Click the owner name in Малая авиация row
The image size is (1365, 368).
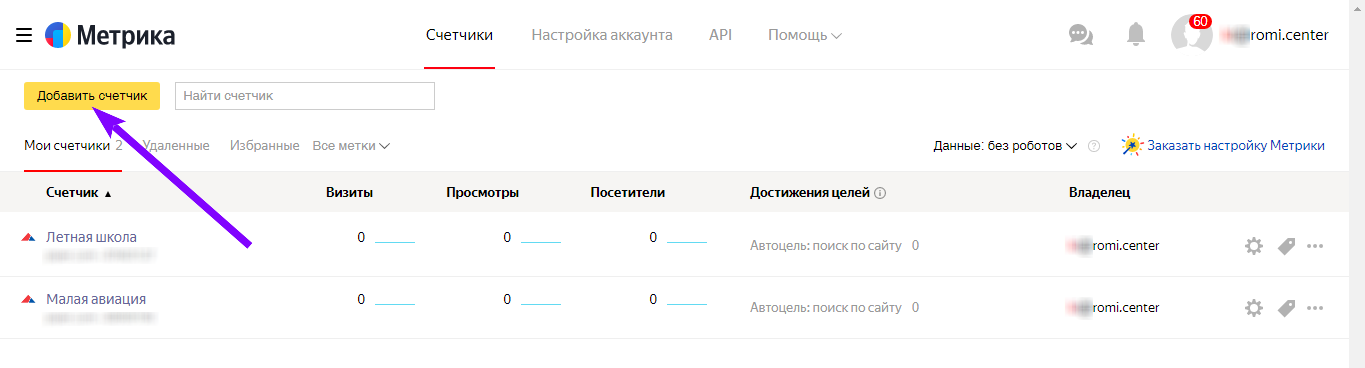pos(1113,308)
